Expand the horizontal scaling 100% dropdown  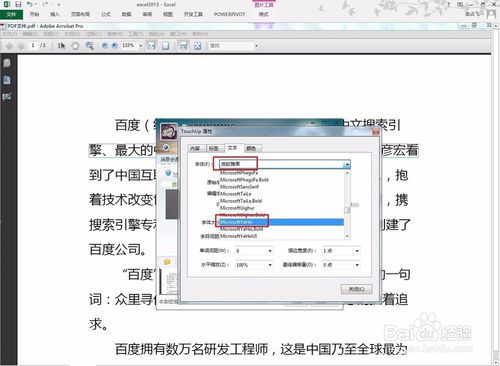point(270,265)
